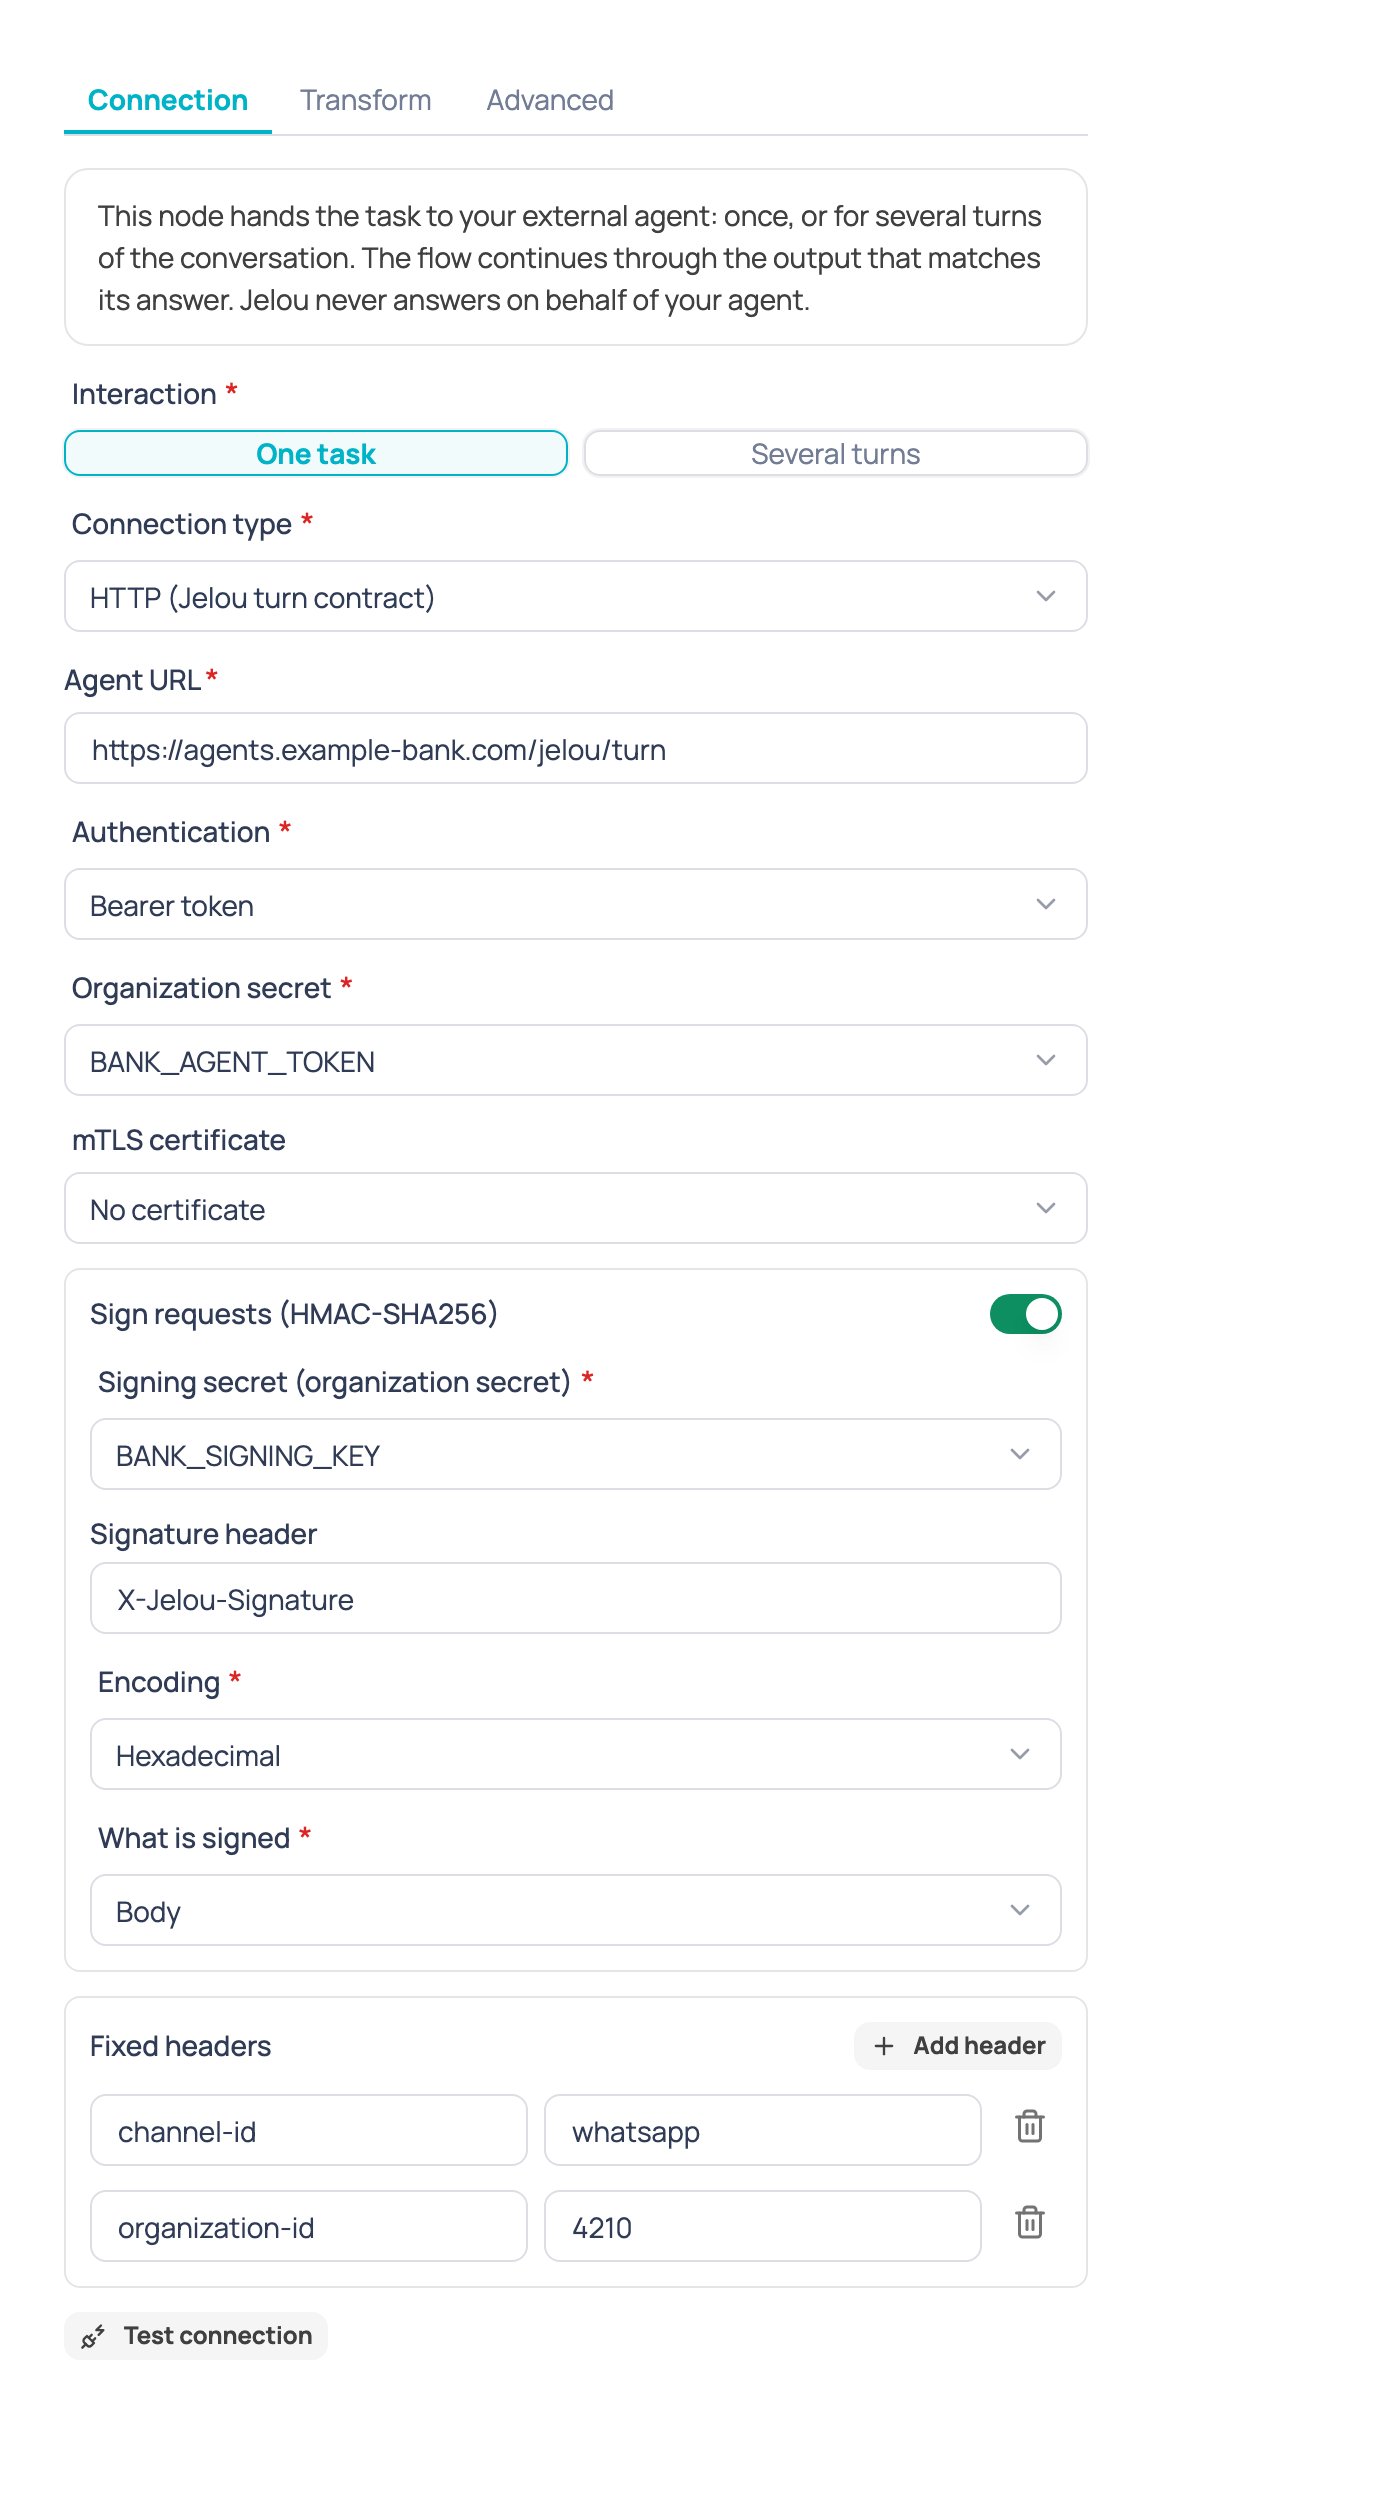Click the Test connection button label
The width and height of the screenshot is (1400, 2500).
coord(218,2336)
